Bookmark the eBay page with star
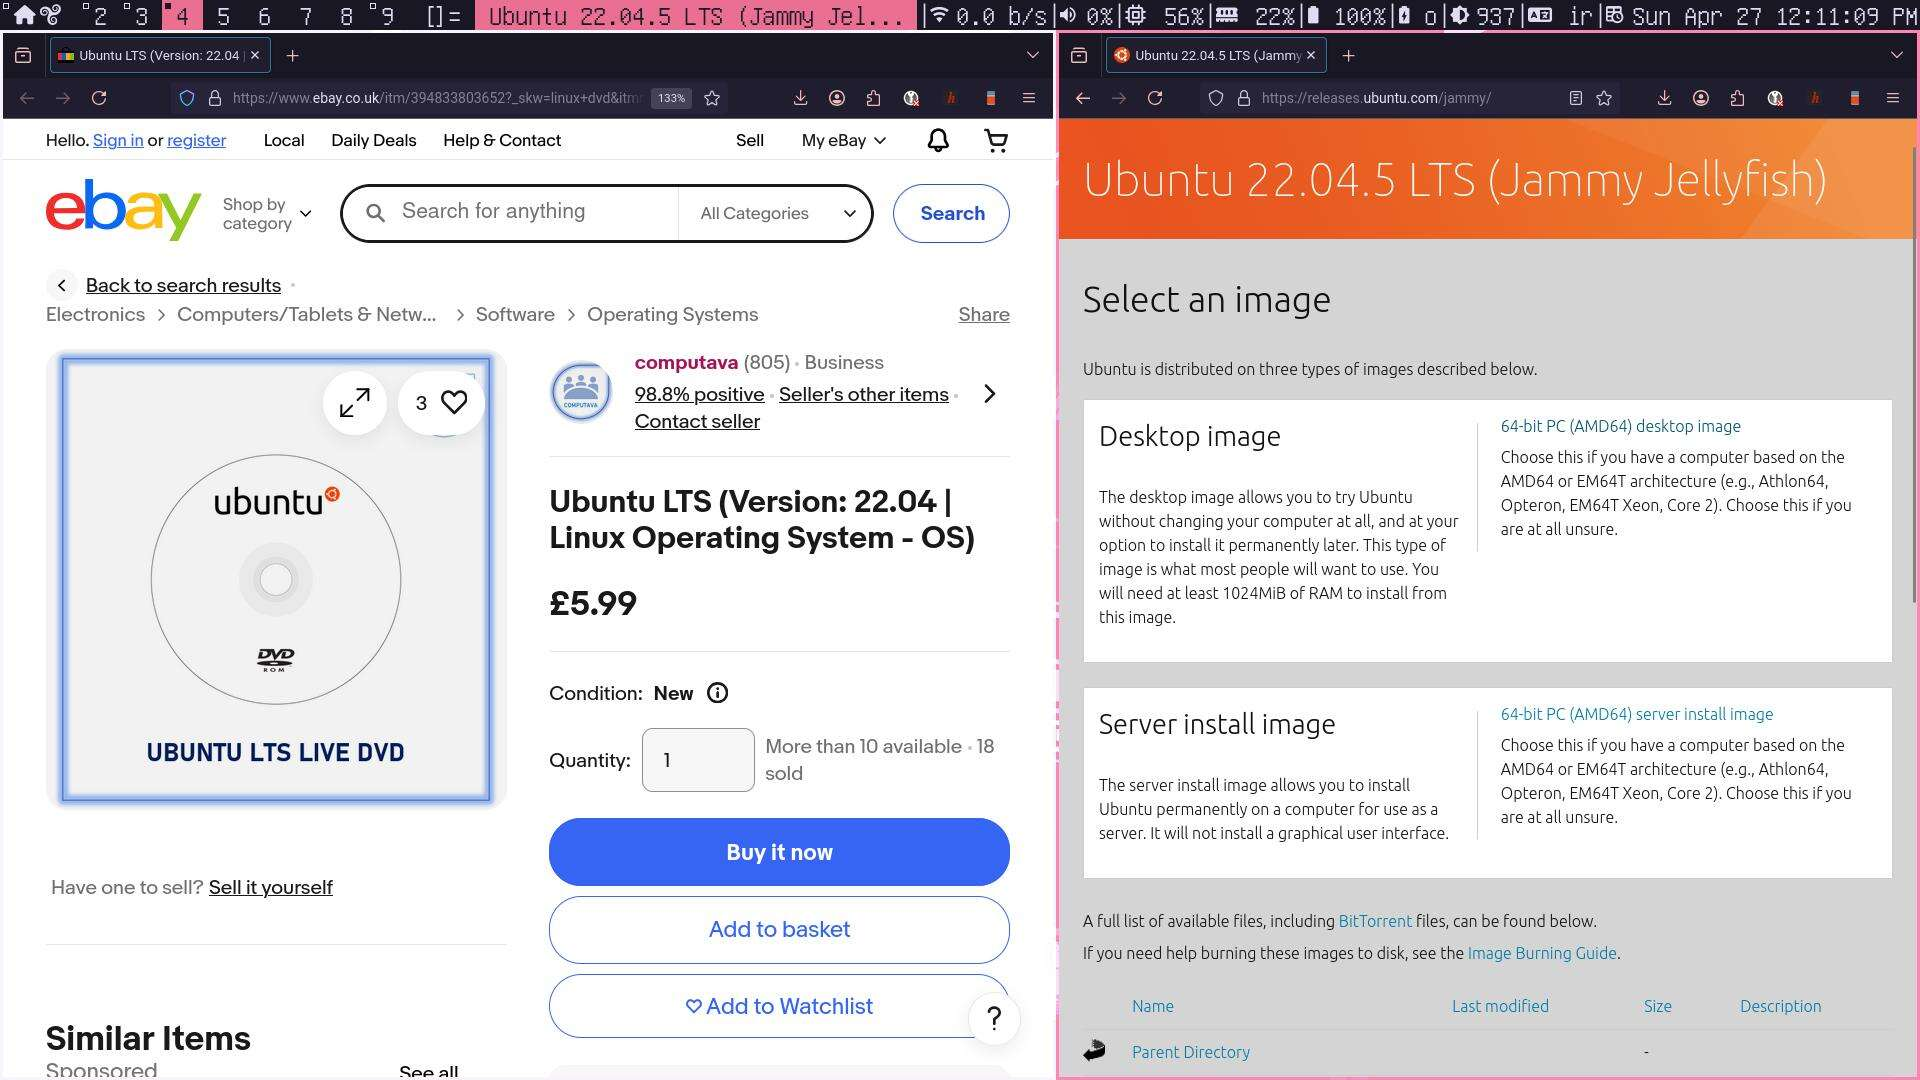Screen dimensions: 1920x1080 712,98
